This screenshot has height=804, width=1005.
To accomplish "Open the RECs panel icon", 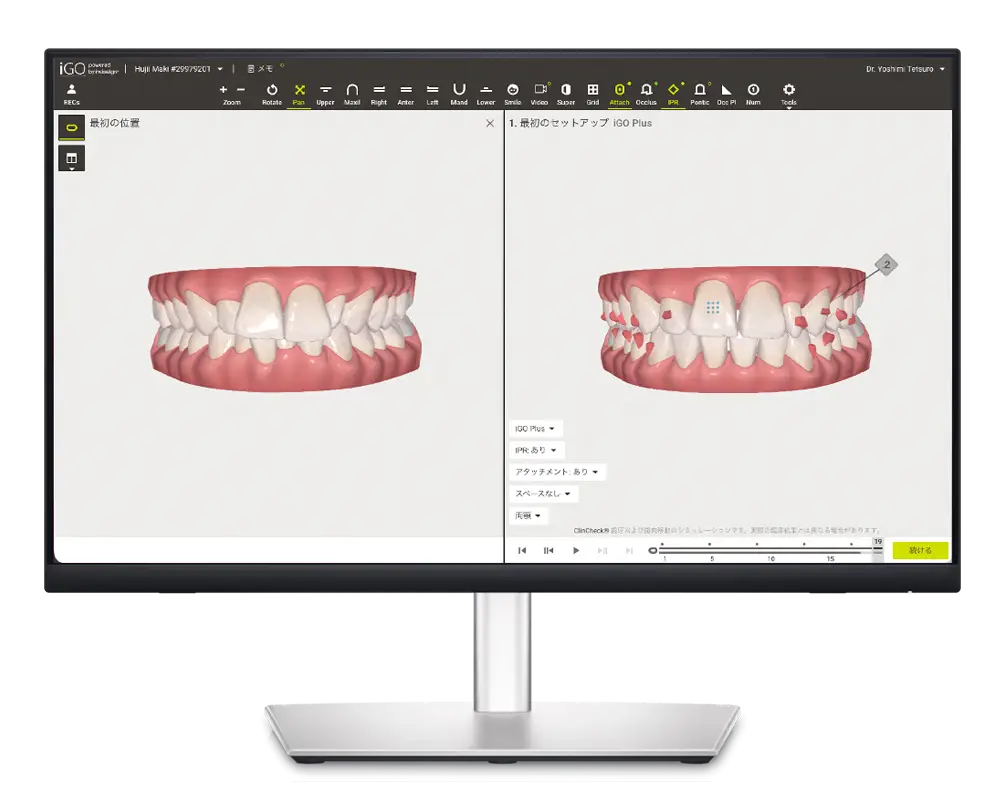I will point(72,94).
